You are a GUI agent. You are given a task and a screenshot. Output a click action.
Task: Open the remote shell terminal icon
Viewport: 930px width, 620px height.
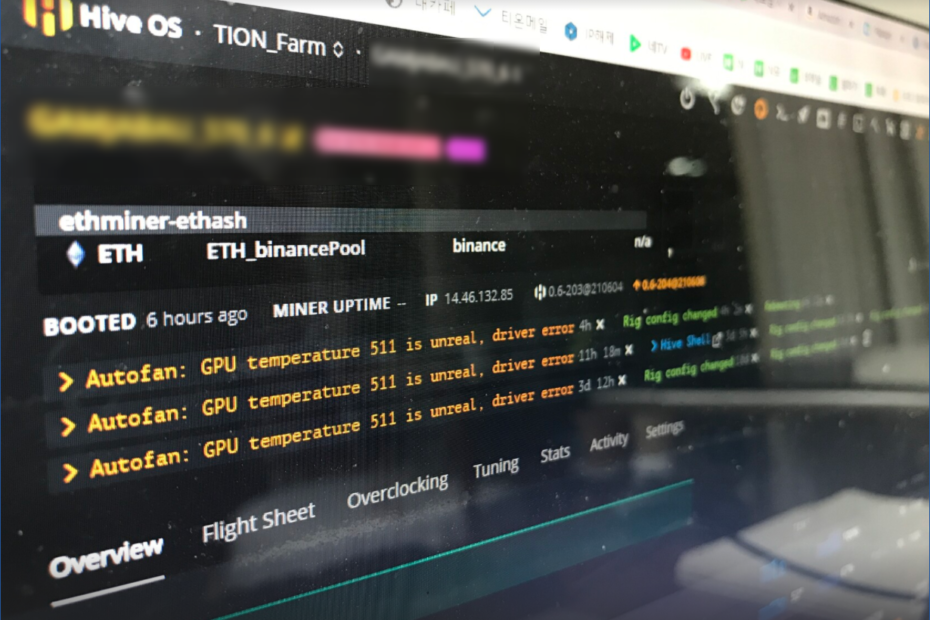(782, 113)
